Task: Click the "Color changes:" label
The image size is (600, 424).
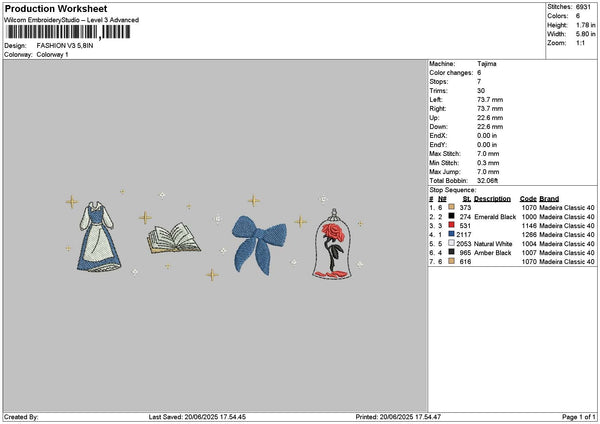Action: click(451, 73)
